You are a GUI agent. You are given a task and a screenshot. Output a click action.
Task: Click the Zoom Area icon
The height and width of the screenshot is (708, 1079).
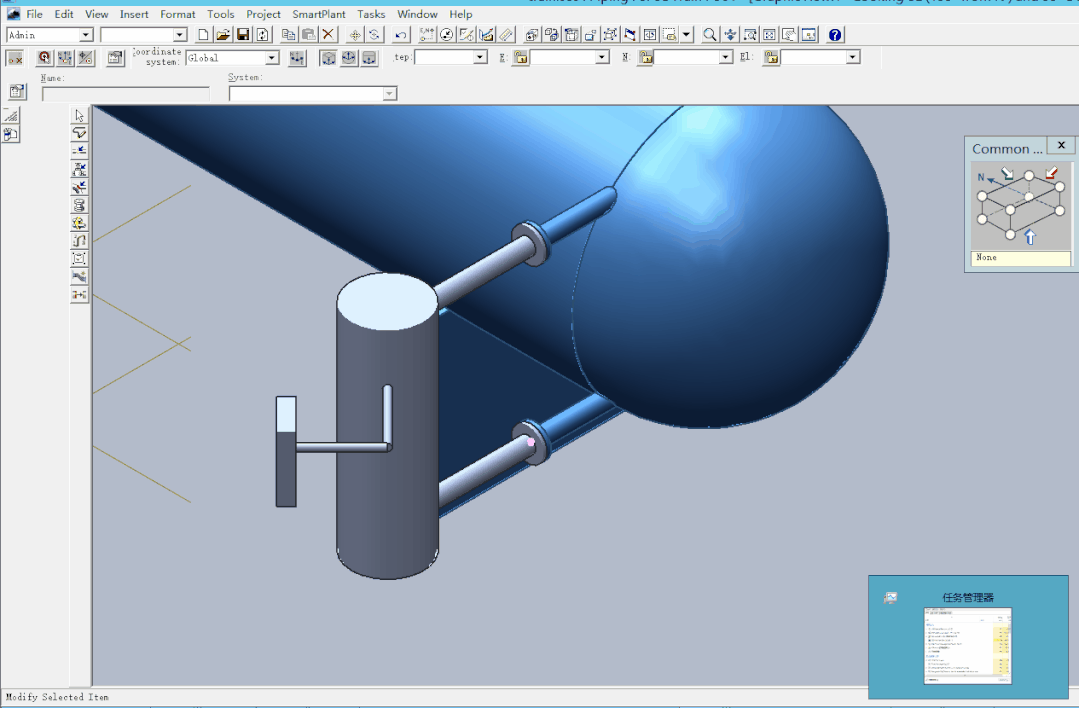[750, 34]
